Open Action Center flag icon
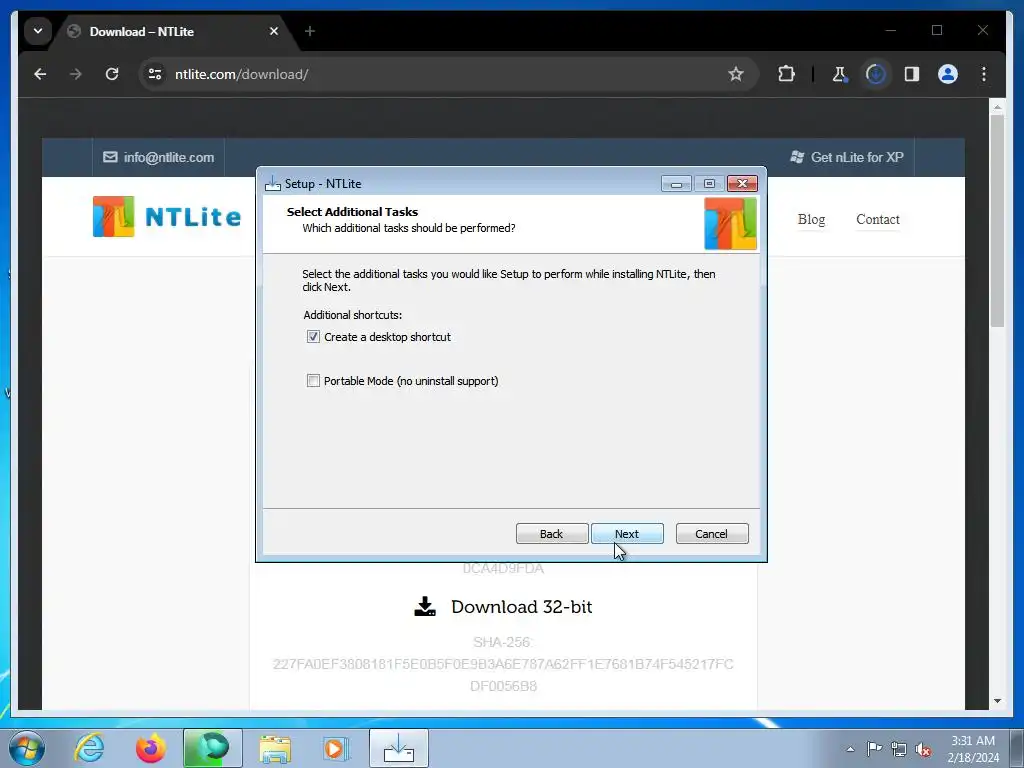1024x768 pixels. (x=874, y=748)
